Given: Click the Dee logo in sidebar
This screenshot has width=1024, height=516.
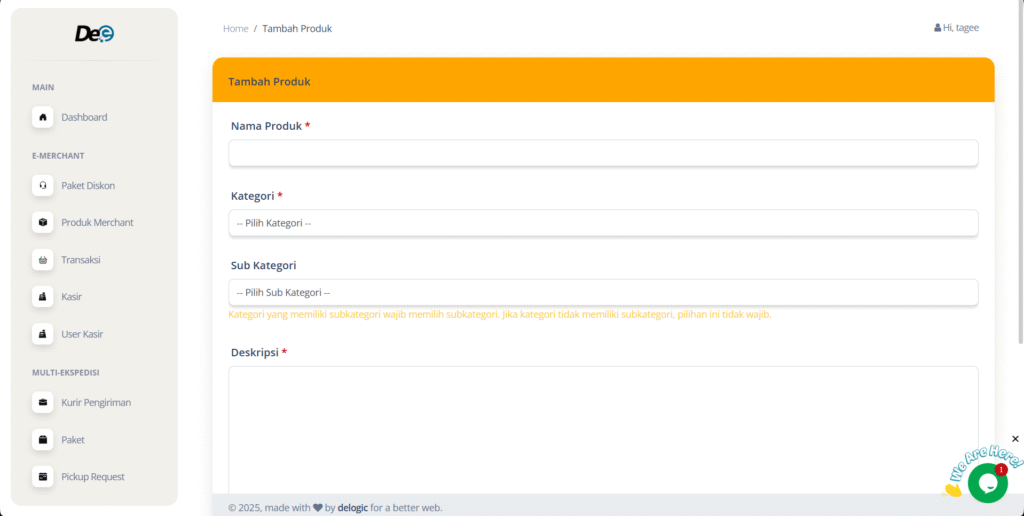Looking at the screenshot, I should 94,34.
